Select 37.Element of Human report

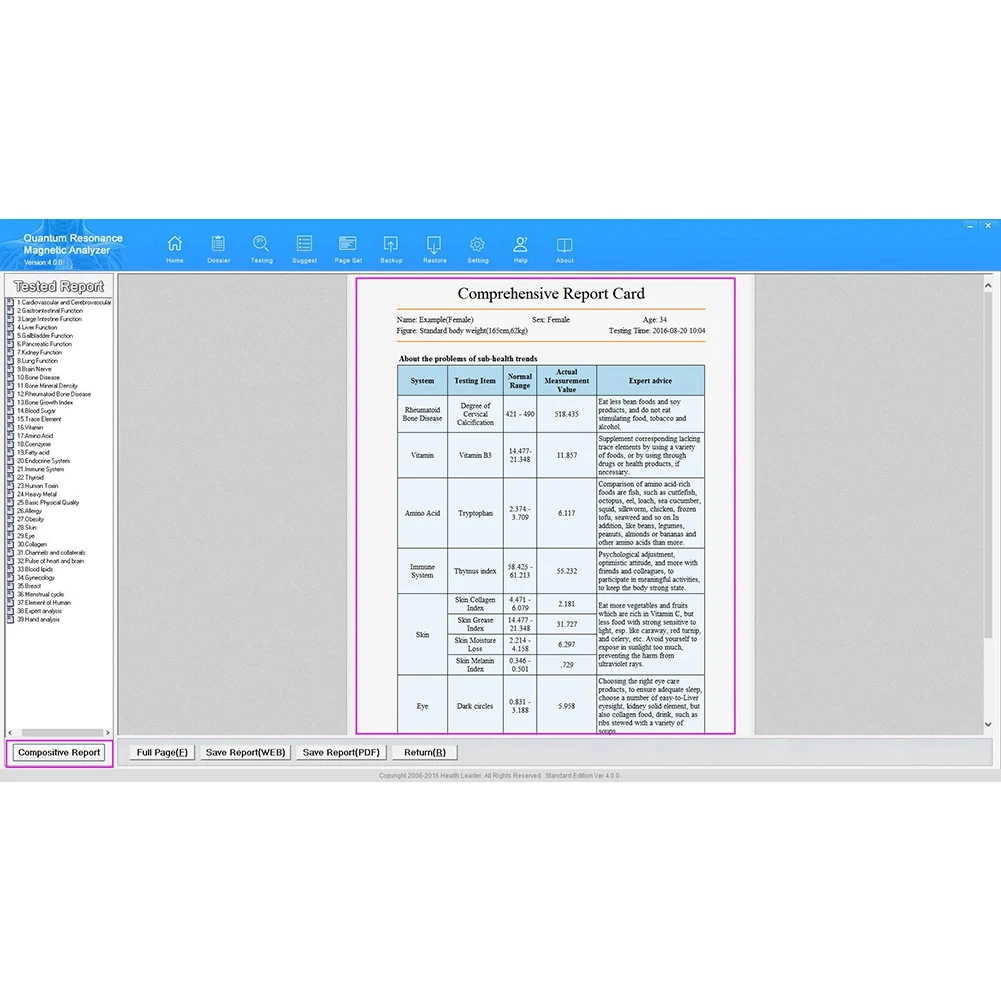[x=44, y=602]
